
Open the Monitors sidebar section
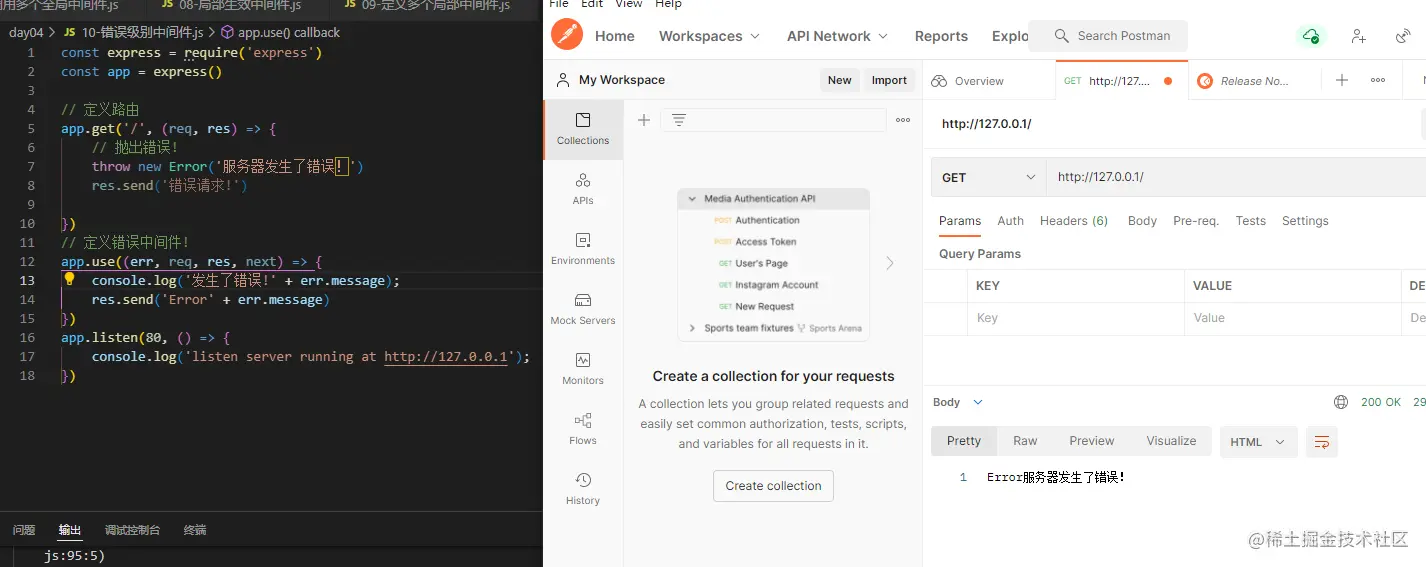pyautogui.click(x=583, y=368)
